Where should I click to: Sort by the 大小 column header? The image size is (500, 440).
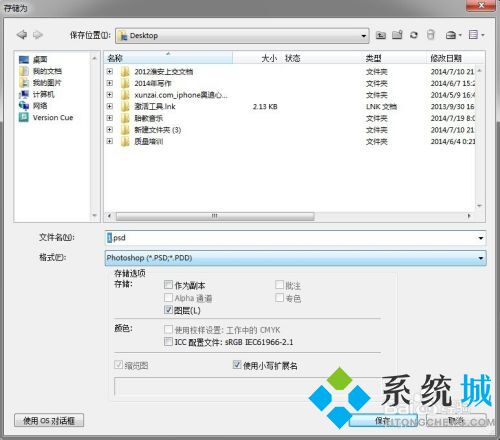(x=257, y=58)
